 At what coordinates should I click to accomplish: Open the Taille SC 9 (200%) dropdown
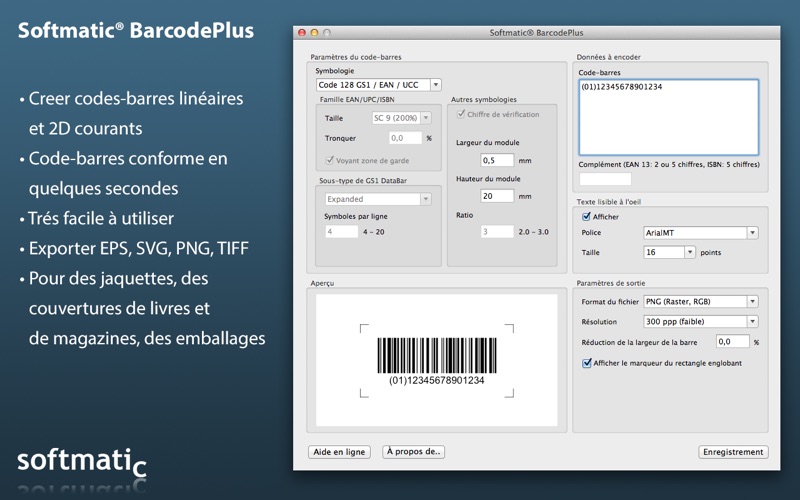click(402, 118)
